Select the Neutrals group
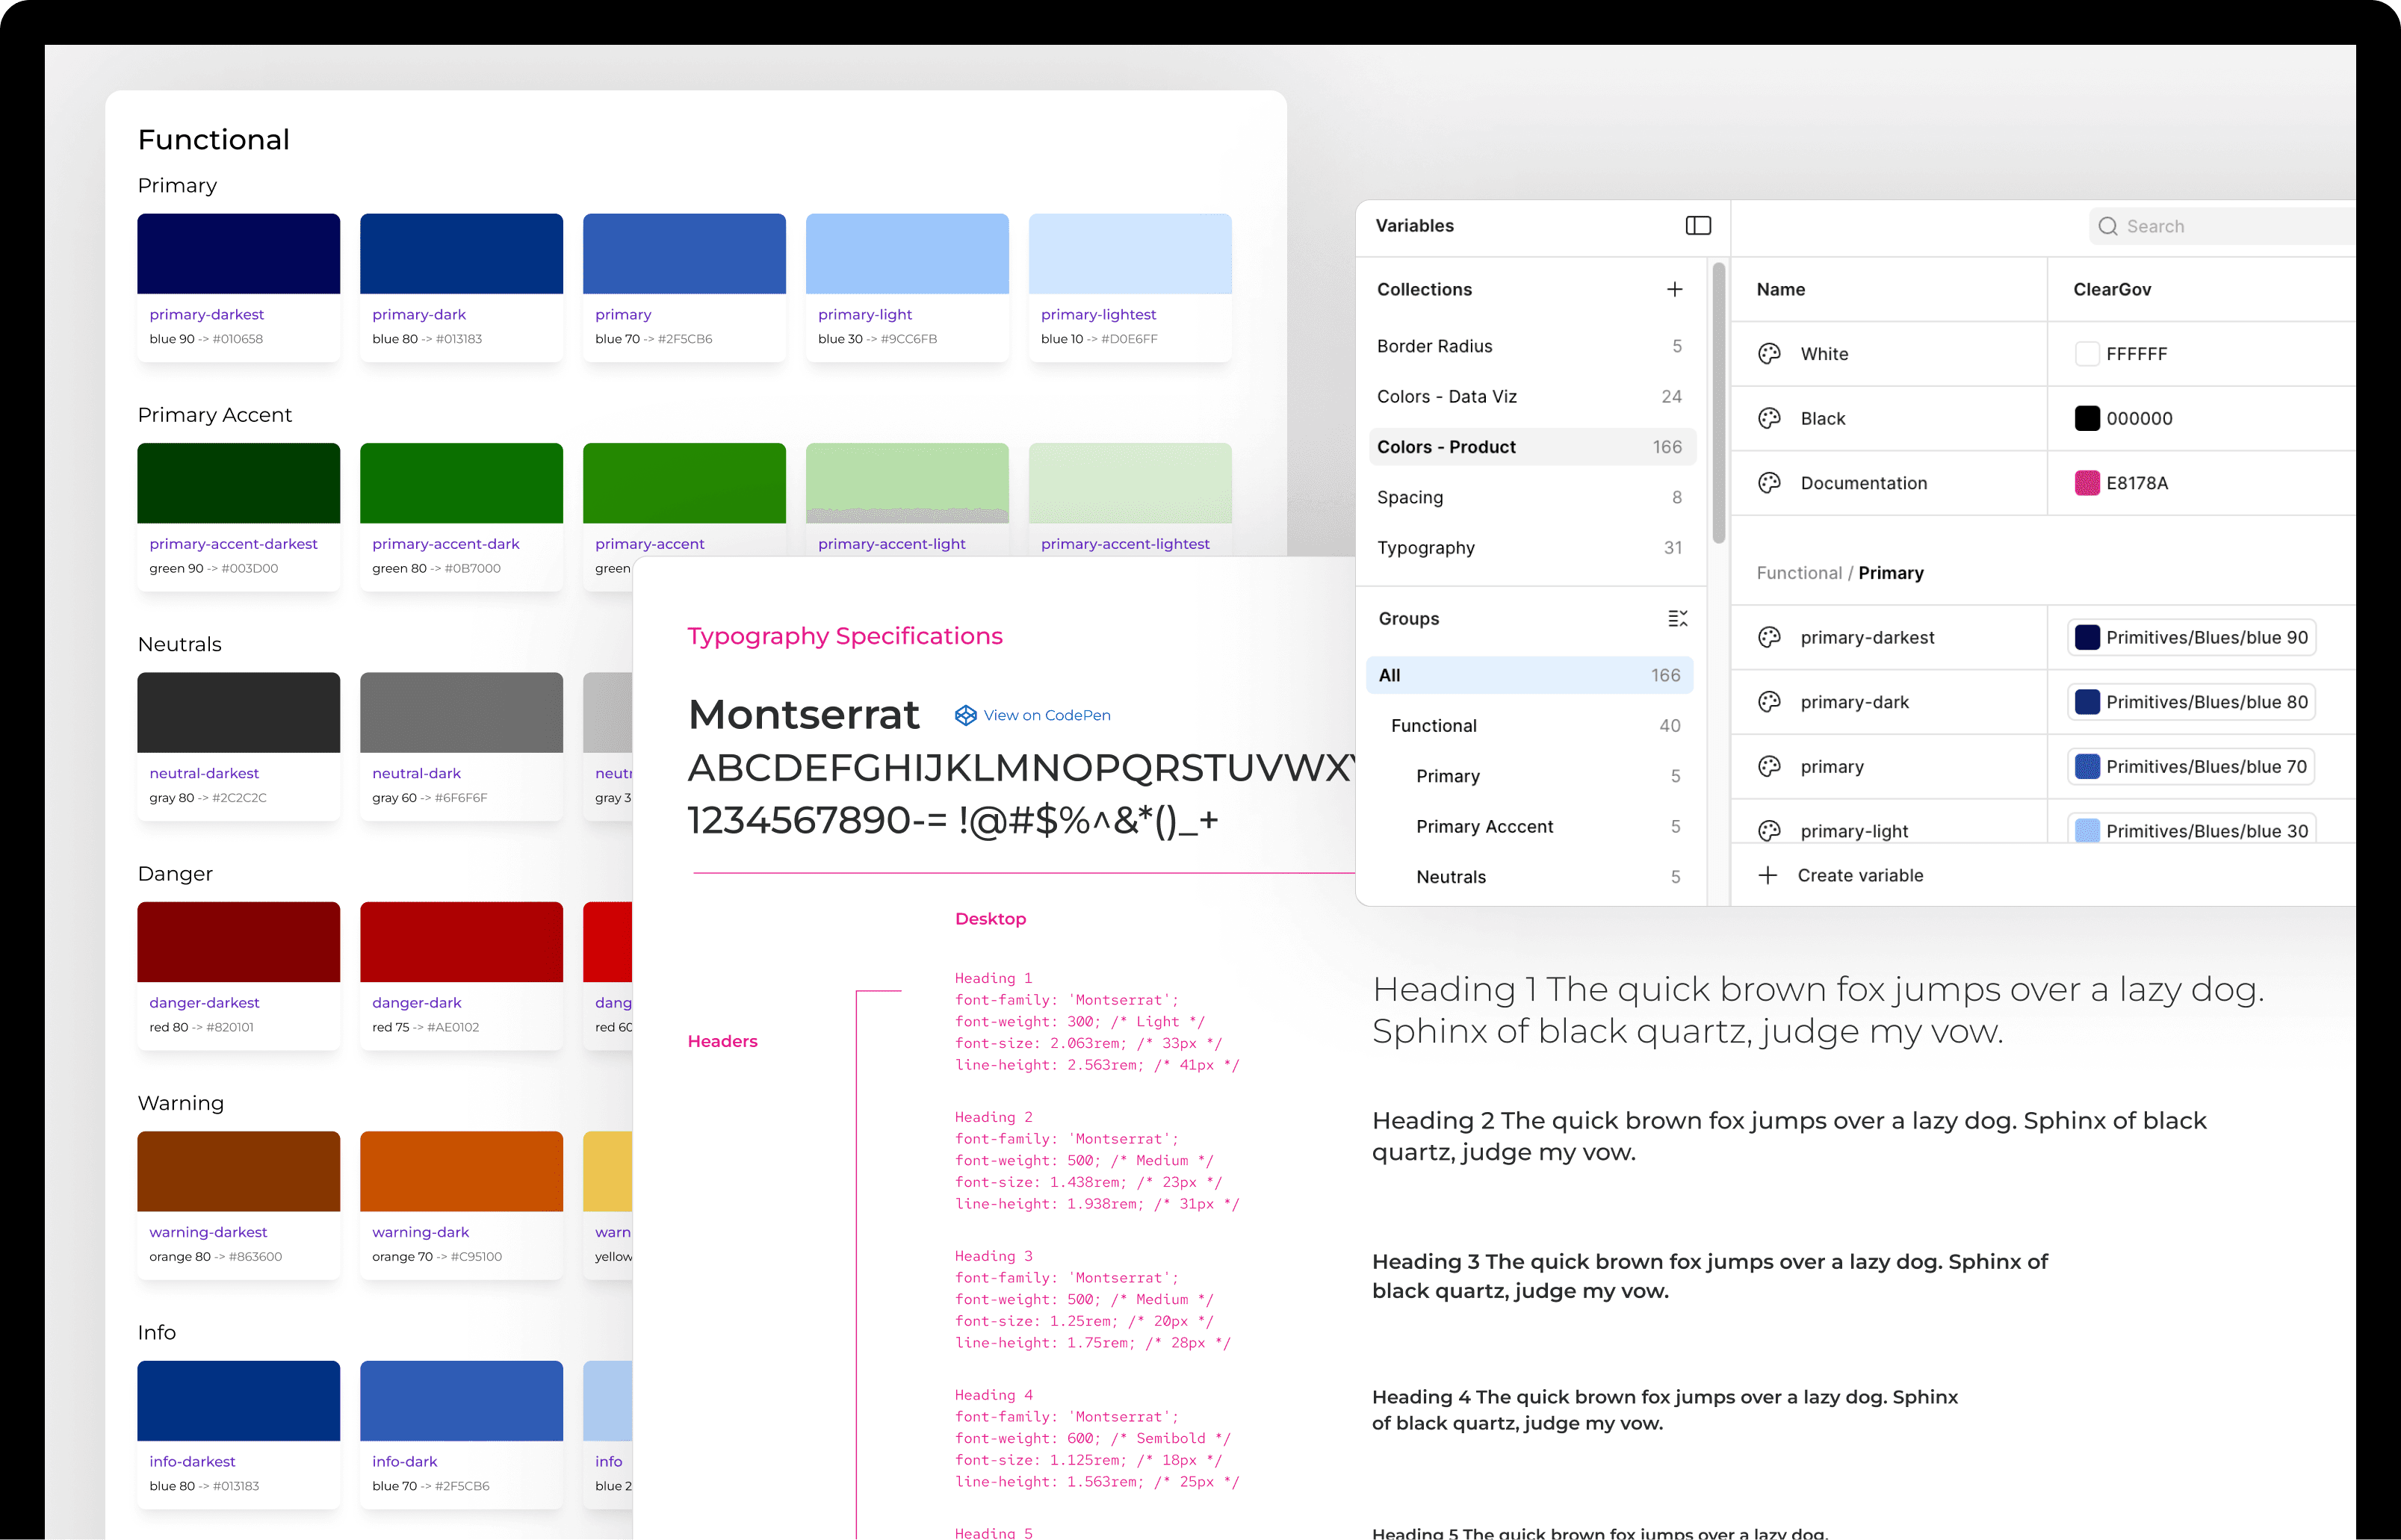 click(x=1451, y=876)
